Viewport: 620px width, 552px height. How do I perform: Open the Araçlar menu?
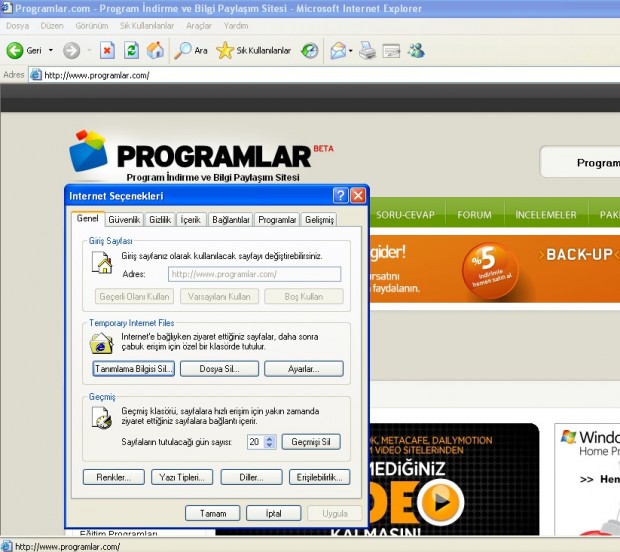[199, 26]
